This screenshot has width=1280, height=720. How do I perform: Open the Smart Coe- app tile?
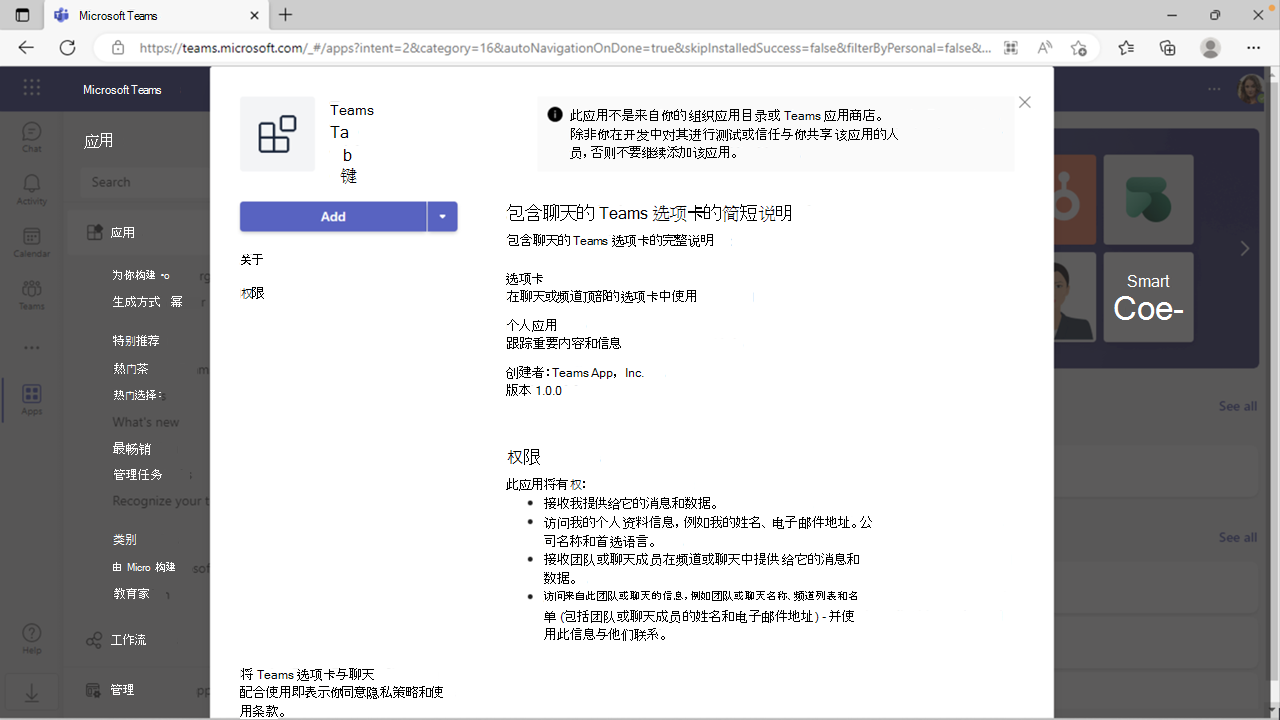[x=1148, y=297]
